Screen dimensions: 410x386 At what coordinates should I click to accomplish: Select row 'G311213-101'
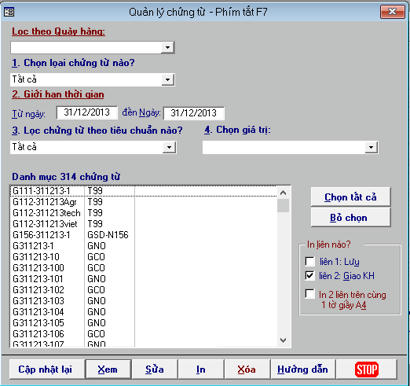point(144,279)
